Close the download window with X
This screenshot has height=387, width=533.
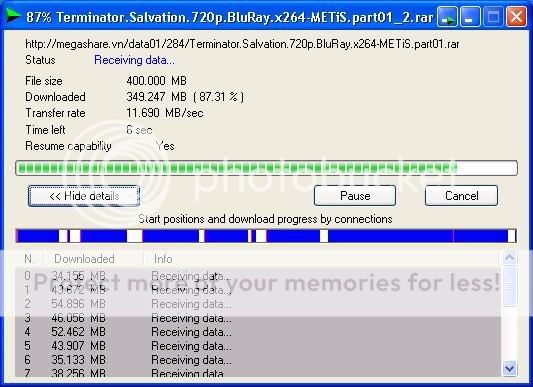[516, 17]
